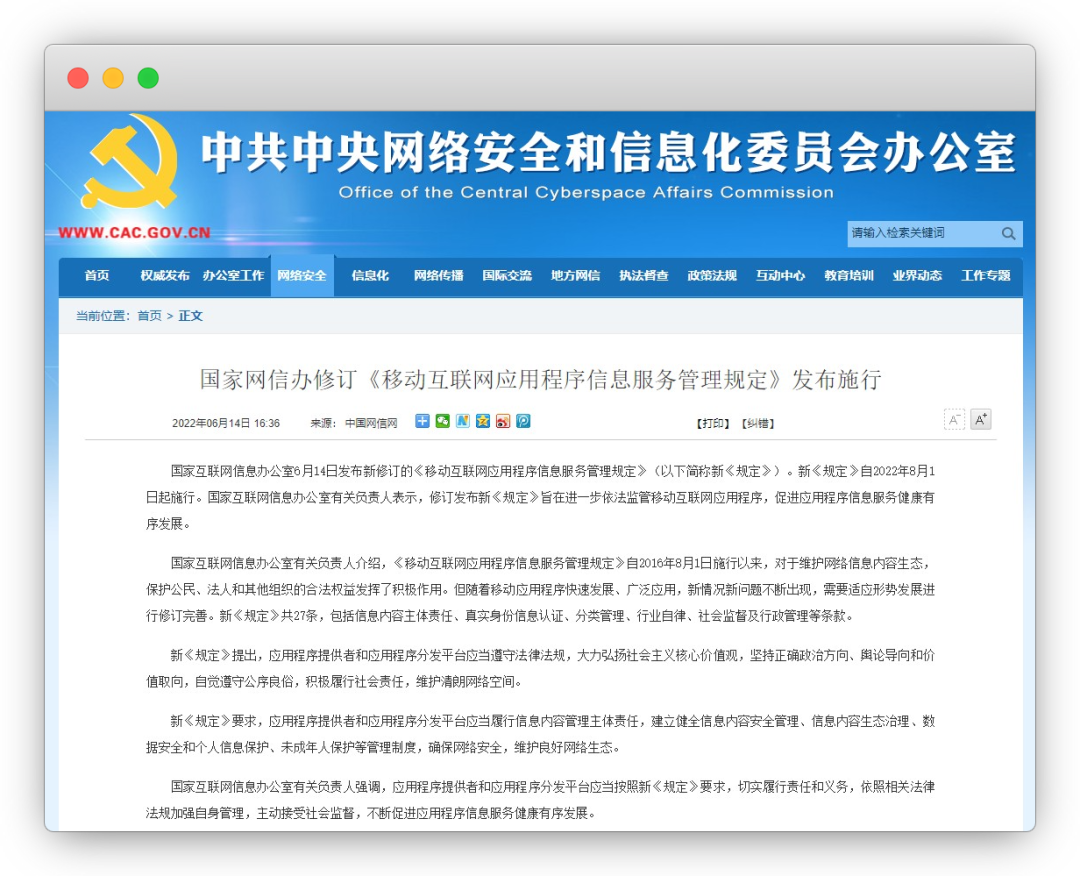
Task: Click the source name 中国网信网
Action: pos(371,423)
